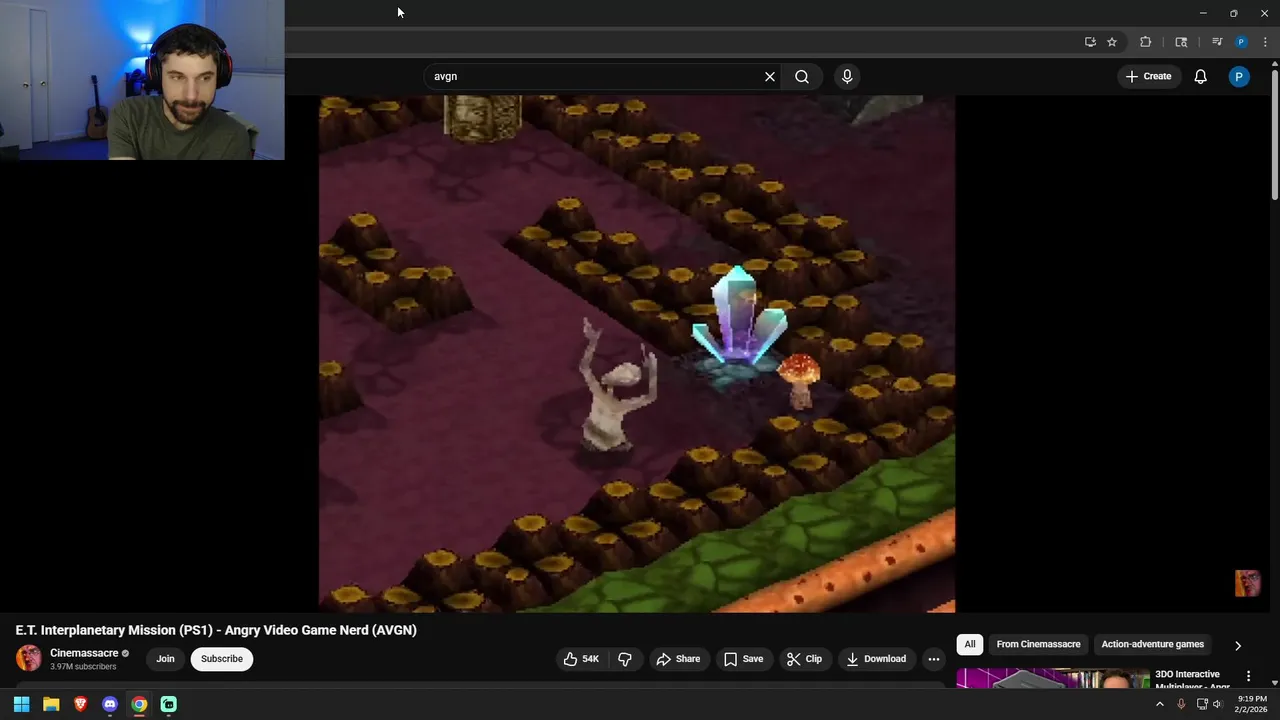Viewport: 1280px width, 720px height.
Task: Open Chrome profile P avatar
Action: coord(1241,42)
